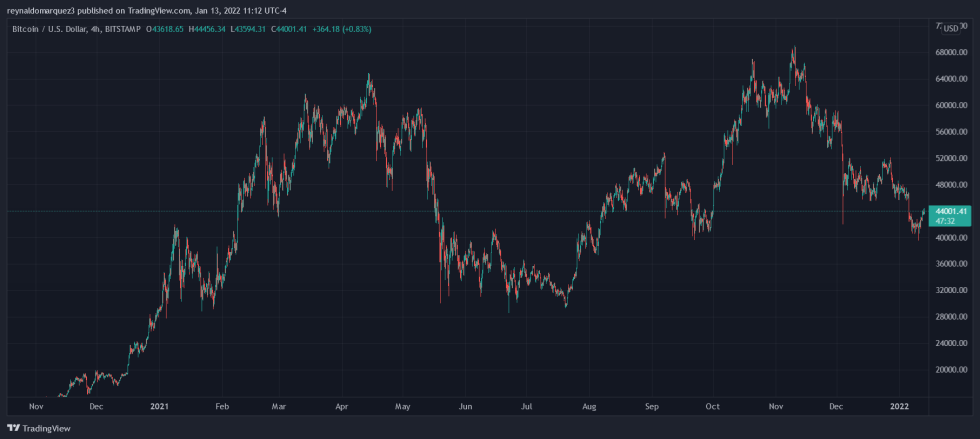Click the Jul label on time axis
Screen dimensions: 980x439
(x=527, y=406)
